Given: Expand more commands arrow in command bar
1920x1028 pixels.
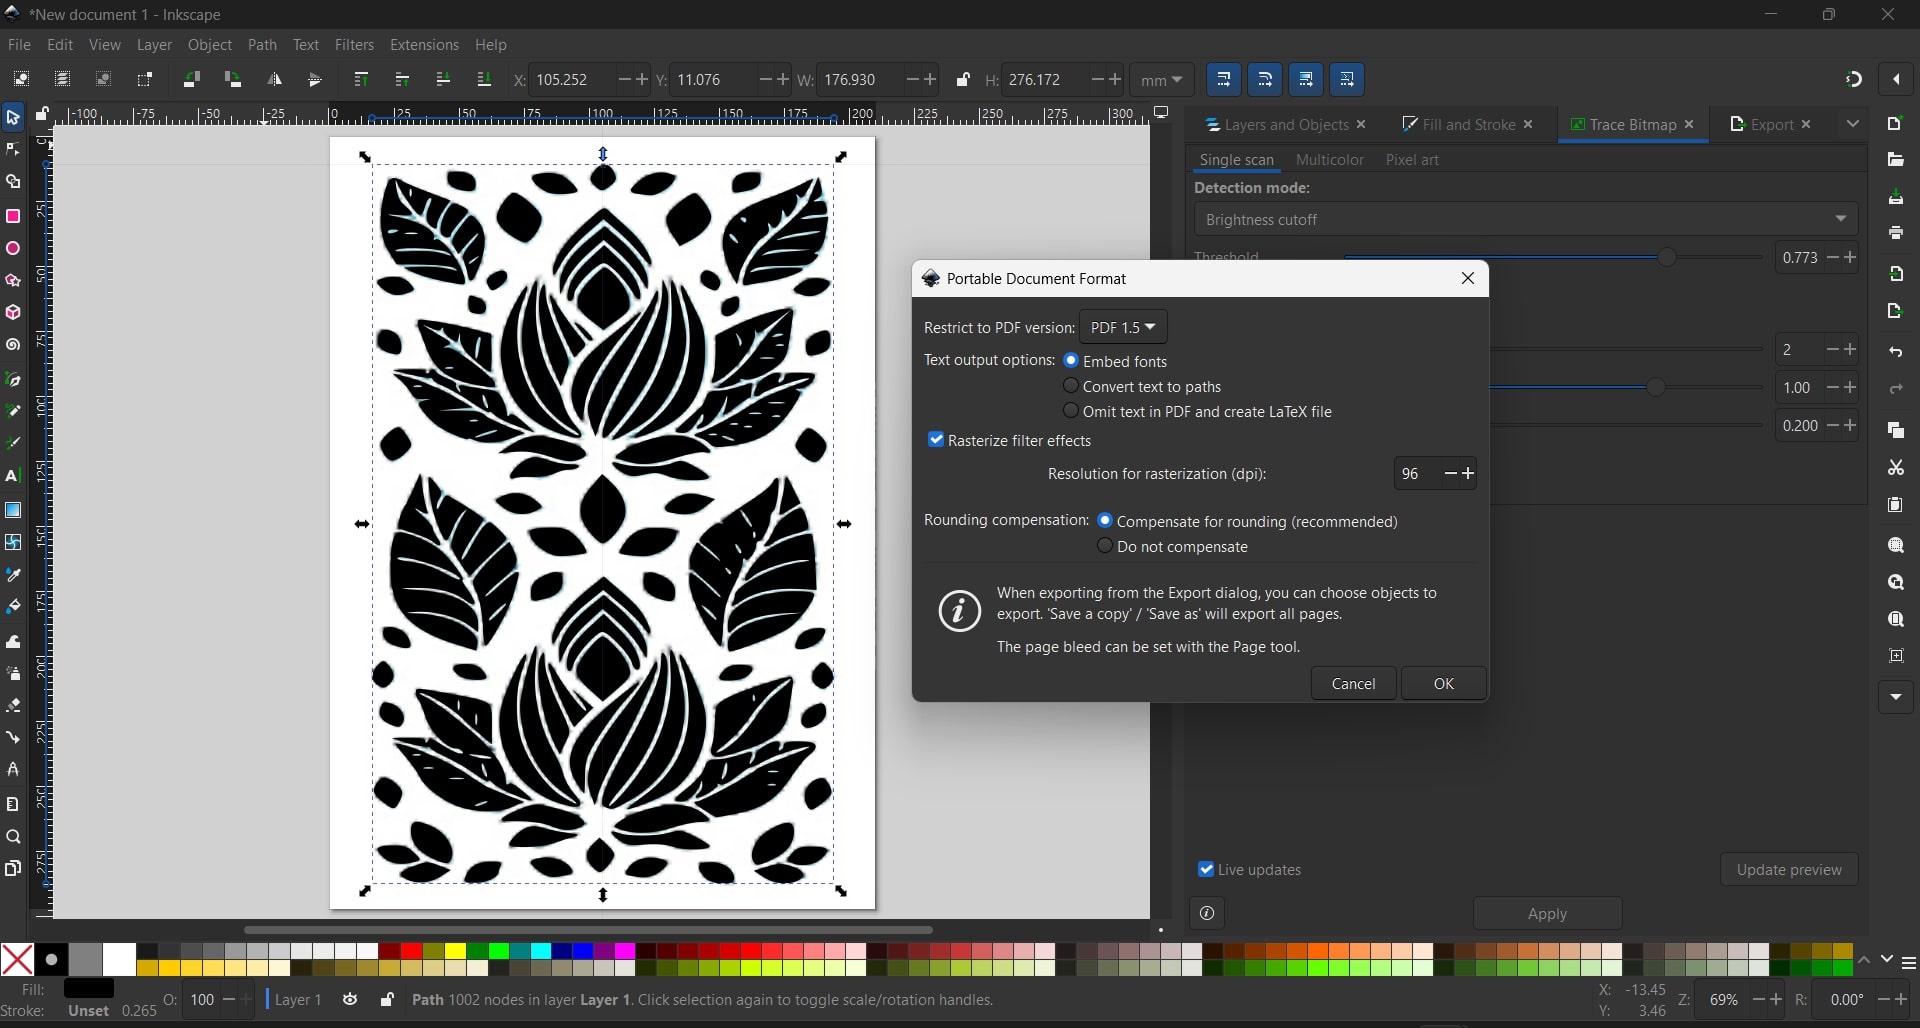Looking at the screenshot, I should 1896,697.
